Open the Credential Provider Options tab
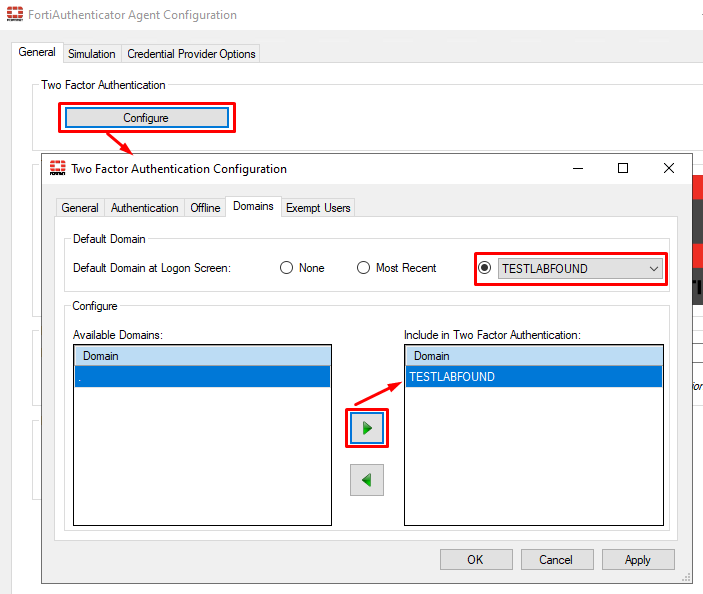This screenshot has height=594, width=703. 191,54
